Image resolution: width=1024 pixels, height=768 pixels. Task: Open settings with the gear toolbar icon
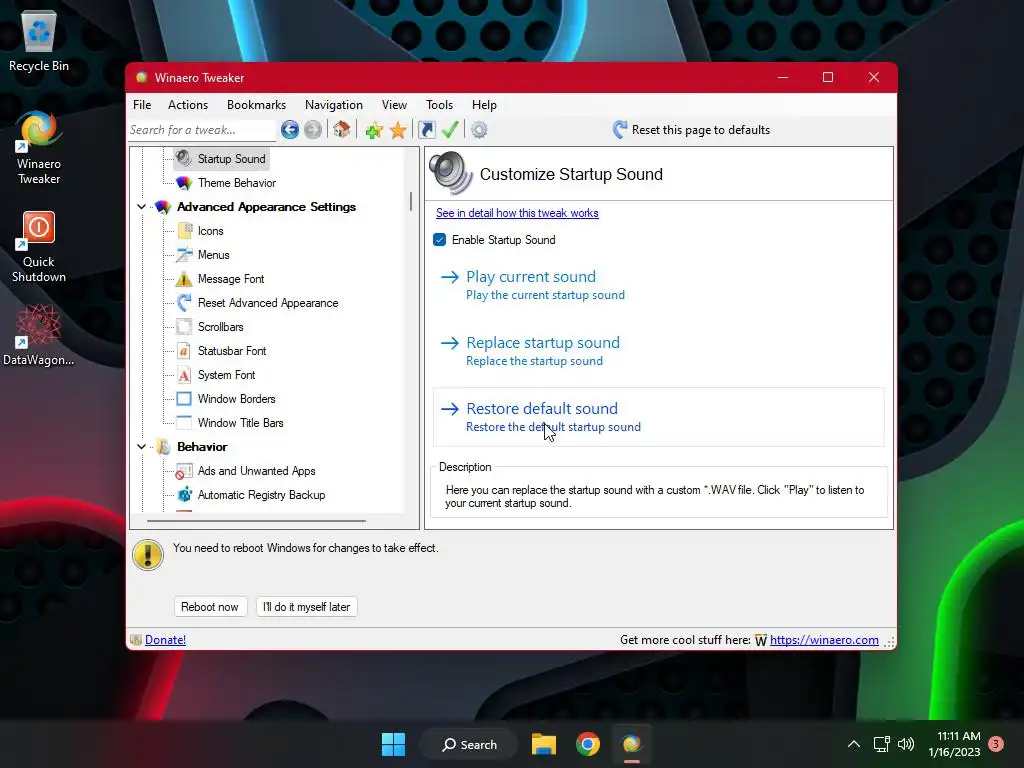(479, 130)
